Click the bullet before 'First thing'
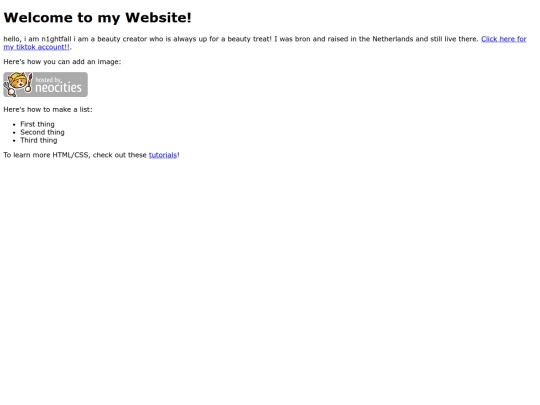The image size is (540, 405). coord(14,125)
